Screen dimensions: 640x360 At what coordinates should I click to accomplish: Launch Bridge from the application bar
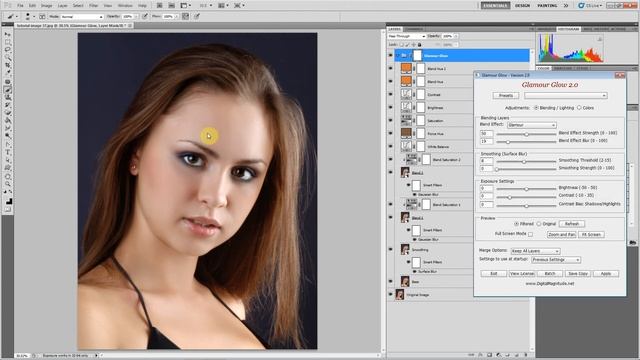tap(160, 6)
